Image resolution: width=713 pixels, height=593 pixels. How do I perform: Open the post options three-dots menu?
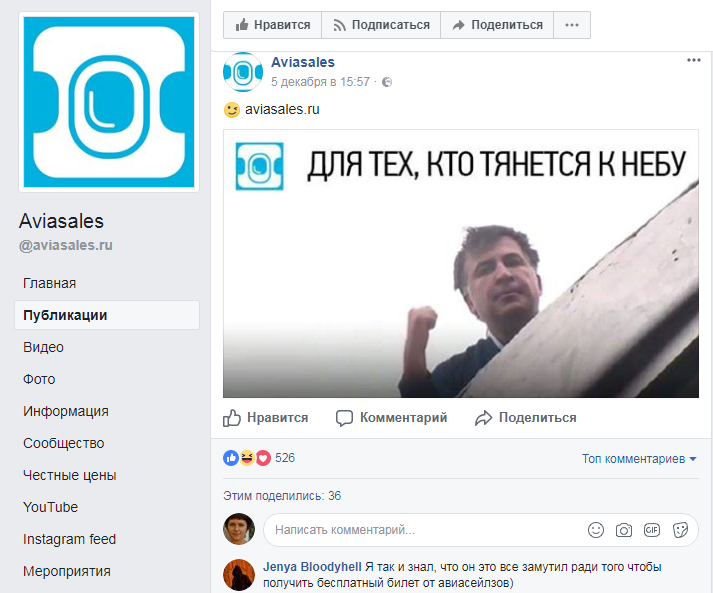click(x=693, y=60)
